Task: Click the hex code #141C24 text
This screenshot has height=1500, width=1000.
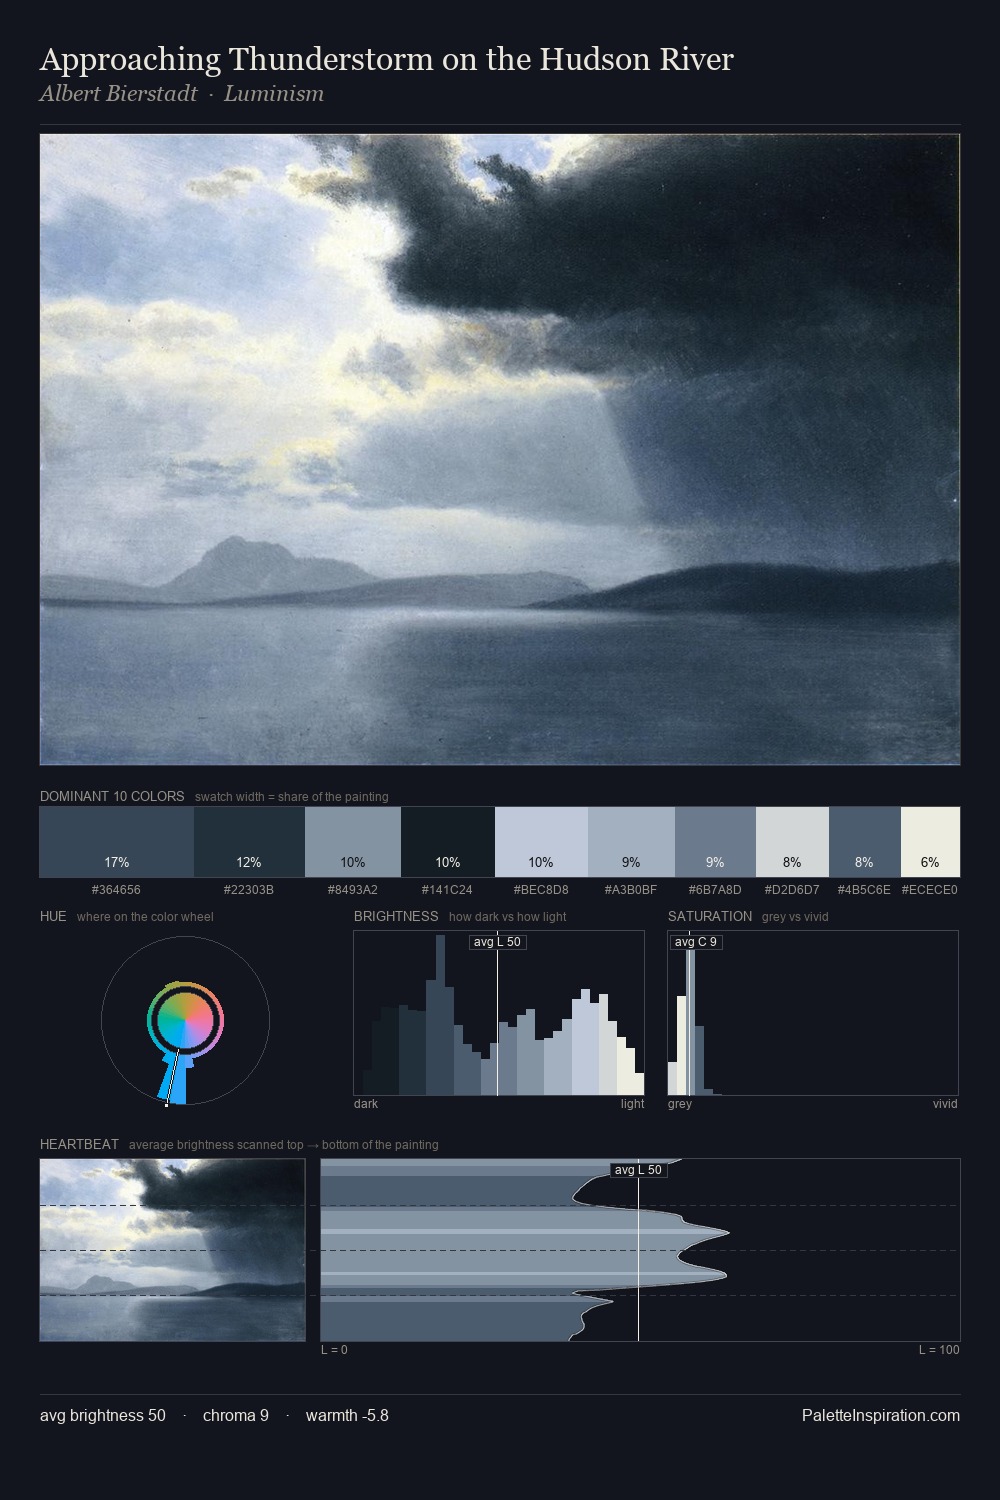Action: point(447,889)
